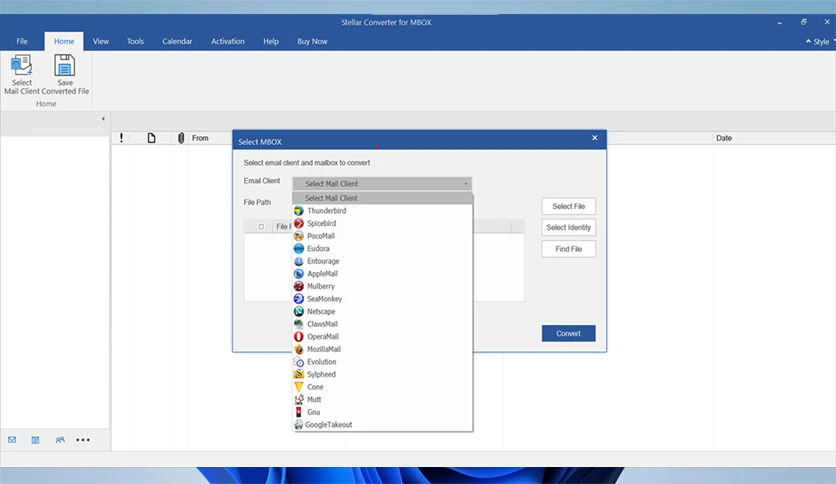Screen dimensions: 836x484
Task: Switch to the Home ribbon tab
Action: pos(64,41)
